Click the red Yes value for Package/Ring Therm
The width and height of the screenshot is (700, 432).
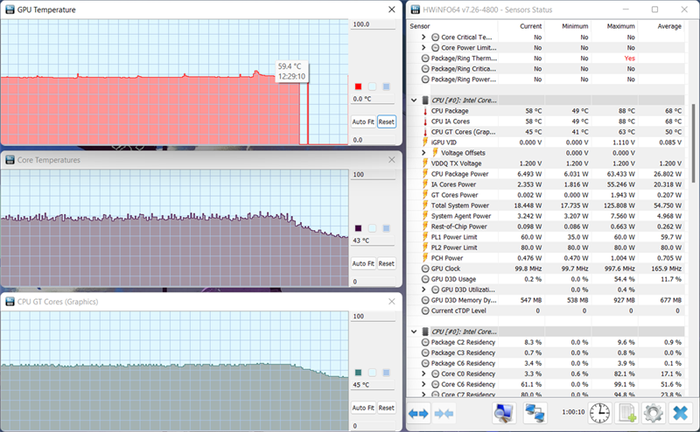pos(629,58)
